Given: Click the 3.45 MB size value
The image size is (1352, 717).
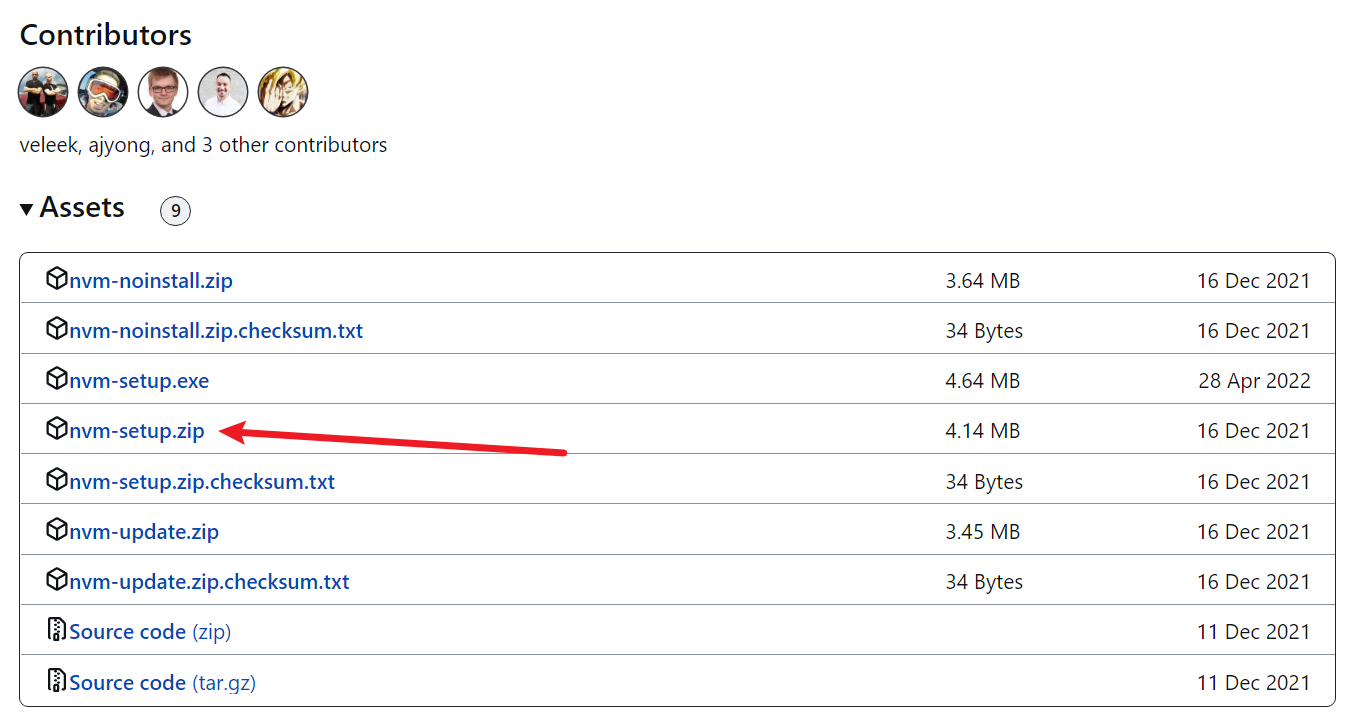Looking at the screenshot, I should coord(983,532).
